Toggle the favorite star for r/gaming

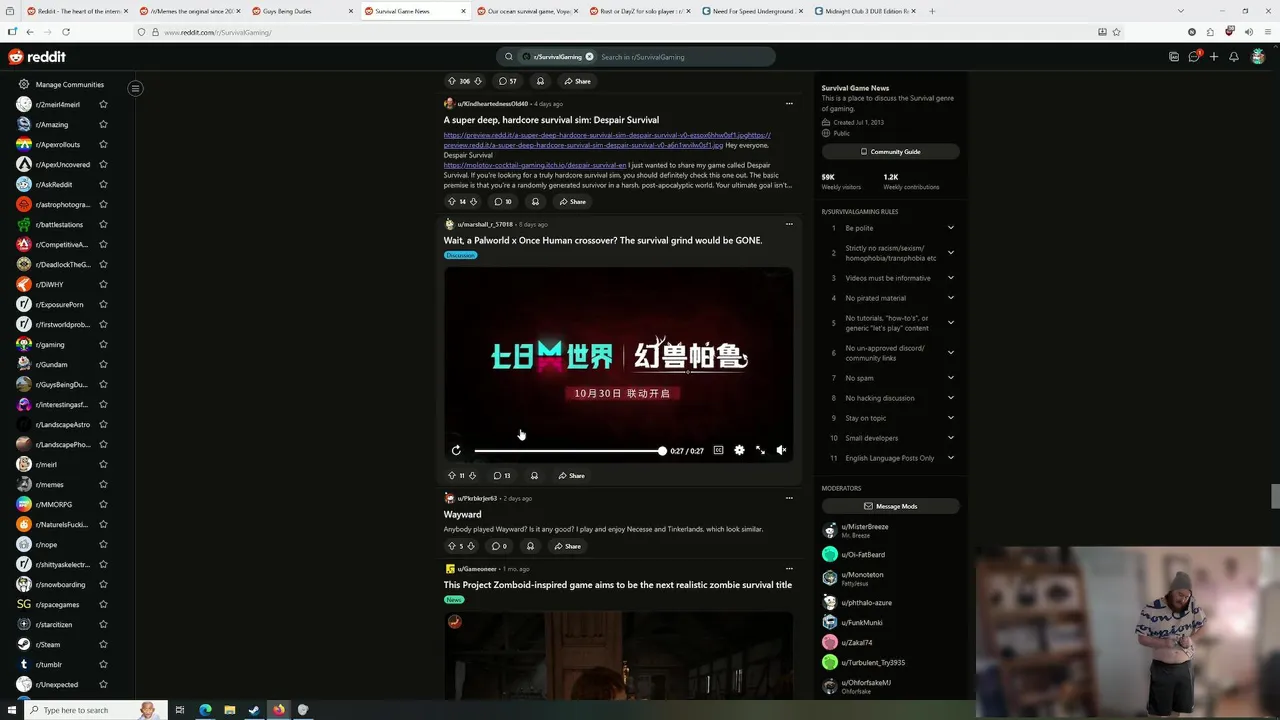pos(103,344)
